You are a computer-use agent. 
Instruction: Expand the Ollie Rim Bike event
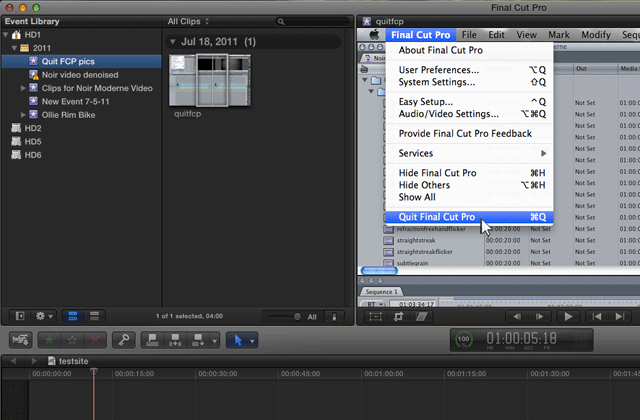[x=23, y=115]
